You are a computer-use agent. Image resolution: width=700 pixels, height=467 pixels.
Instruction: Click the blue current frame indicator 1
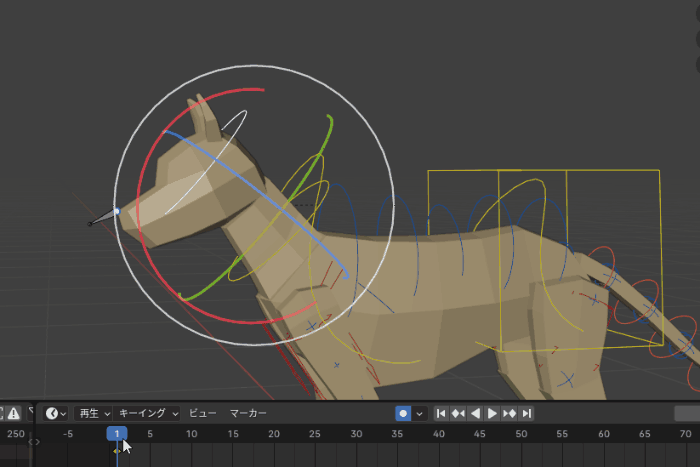(117, 434)
